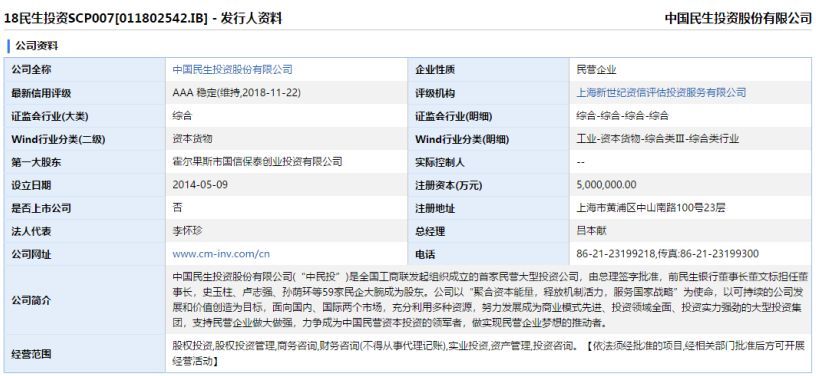816x376 pixels.
Task: Select the 公司全称 label cell
Action: 84,70
